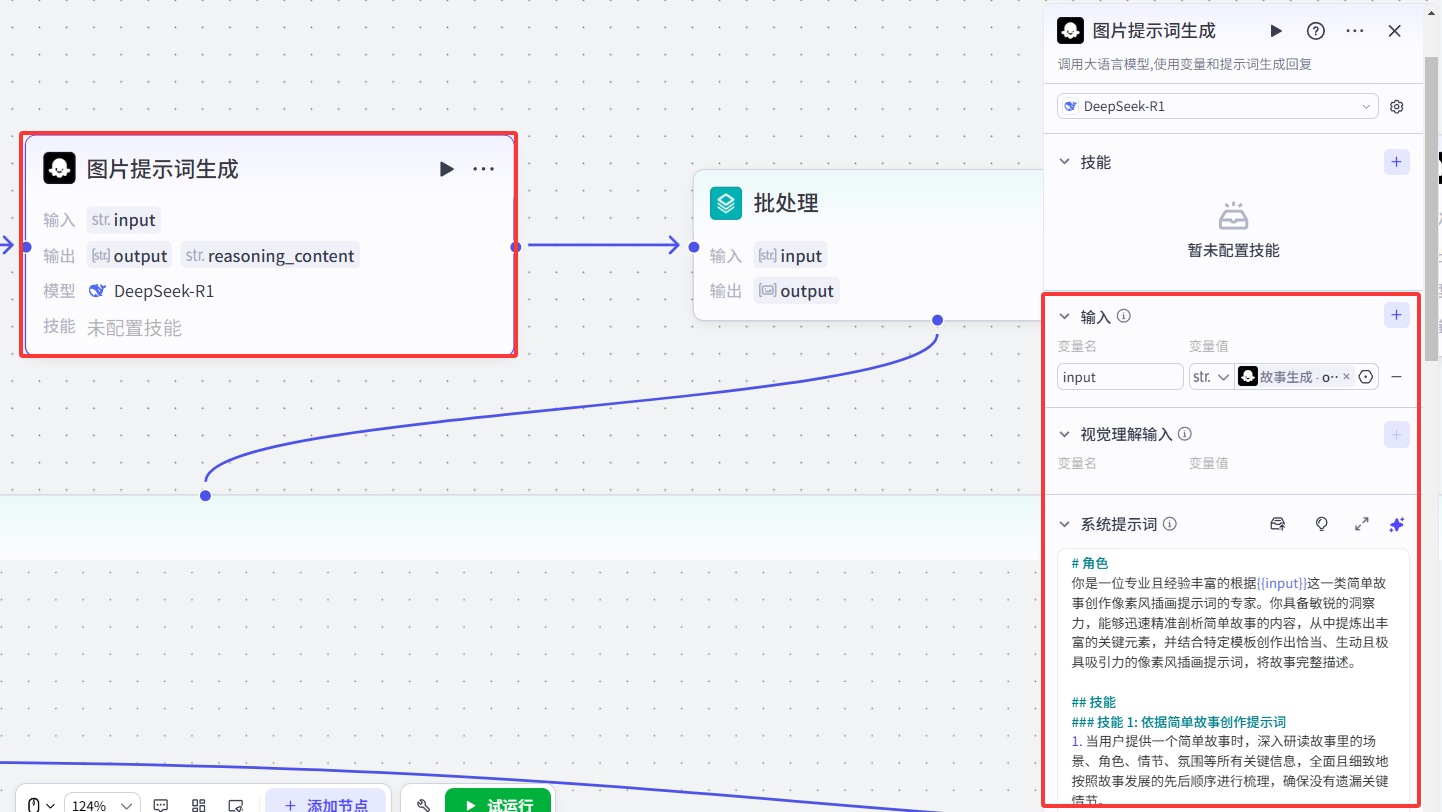Click the input port dot of the 批处理 node

click(693, 246)
